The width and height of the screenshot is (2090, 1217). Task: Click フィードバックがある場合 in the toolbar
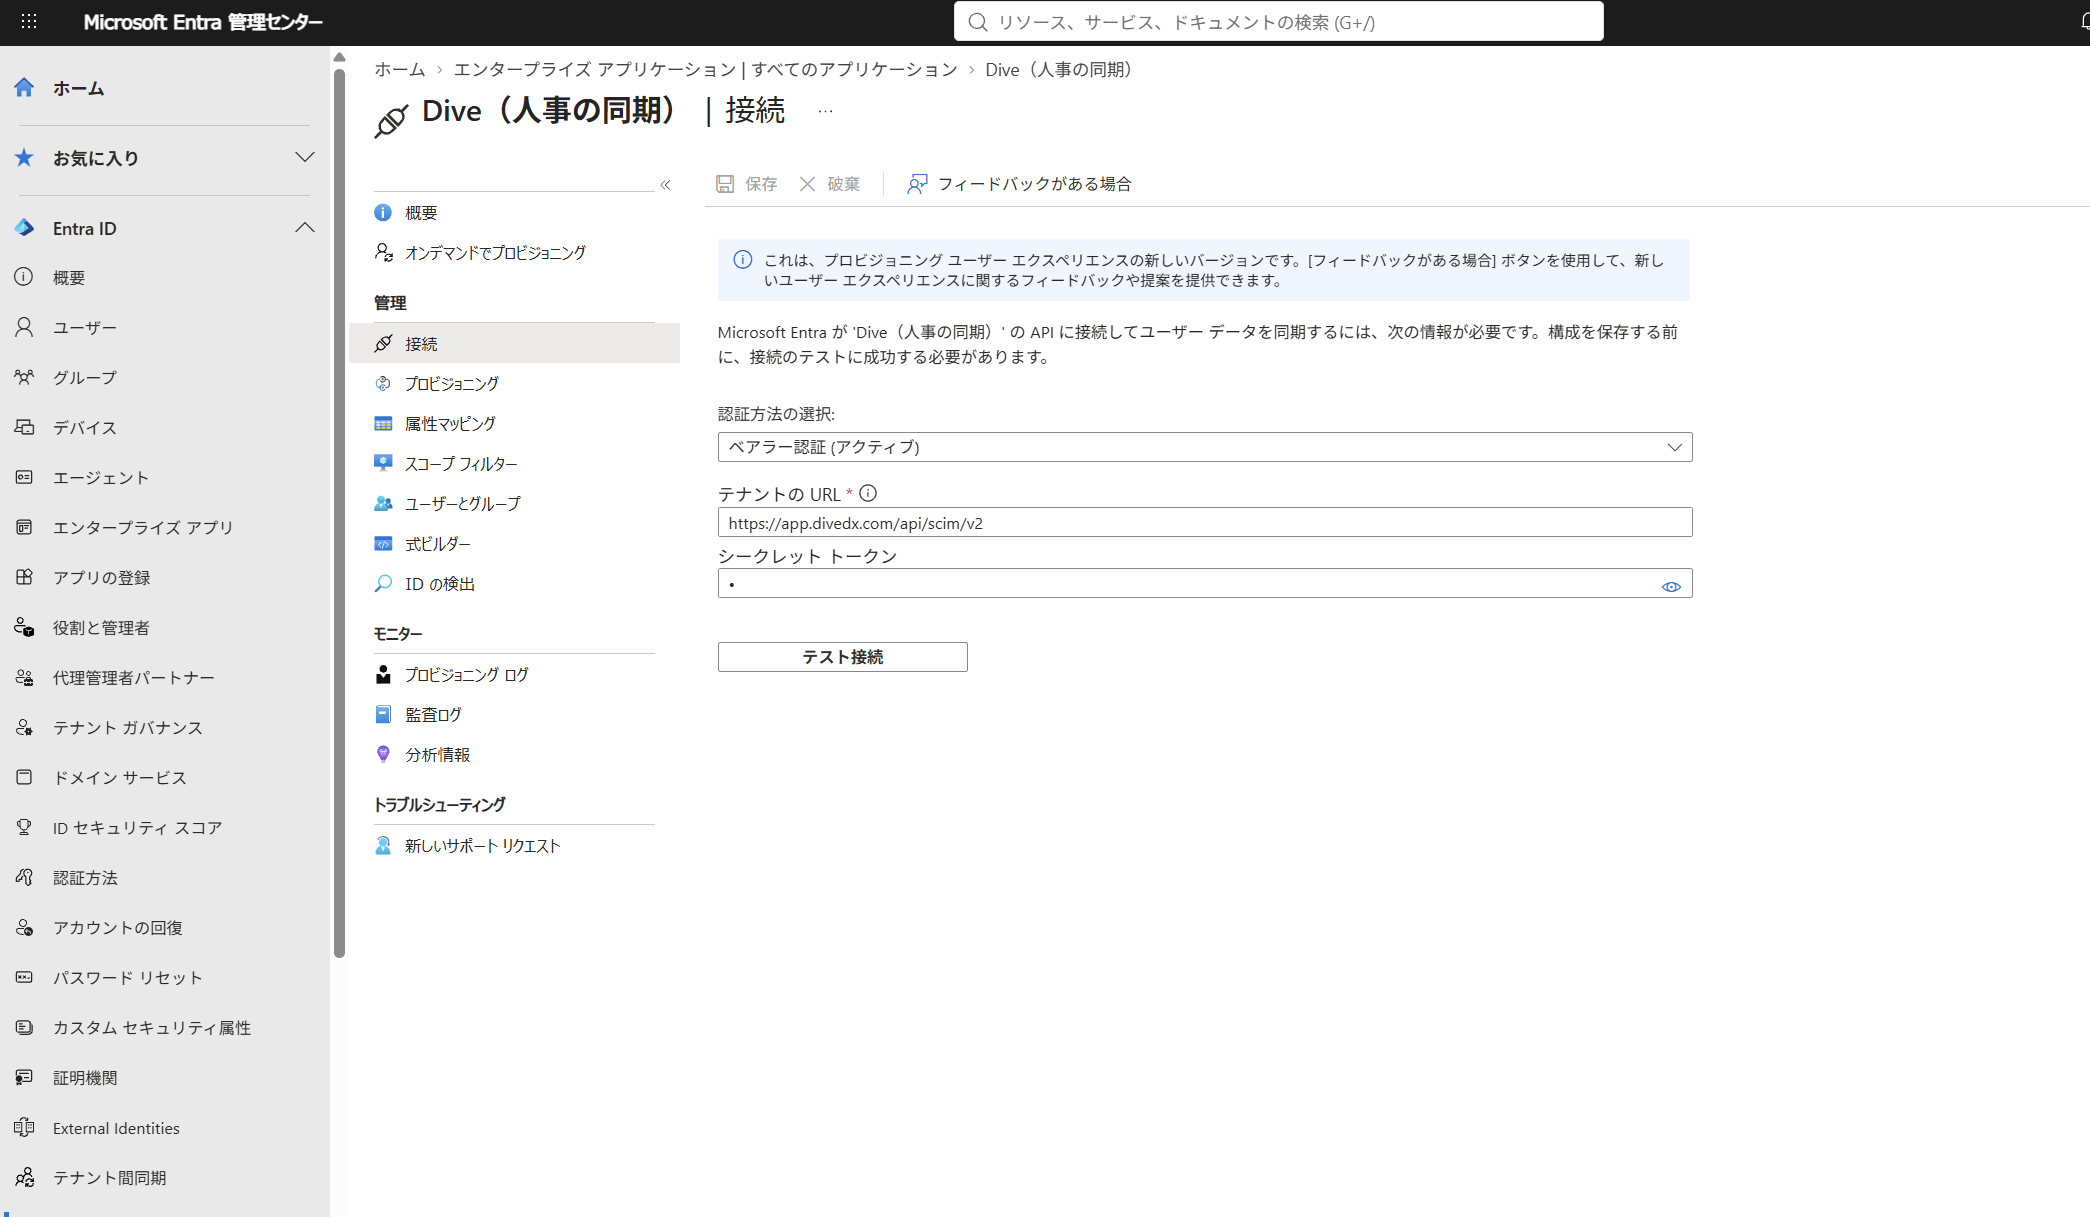1019,184
